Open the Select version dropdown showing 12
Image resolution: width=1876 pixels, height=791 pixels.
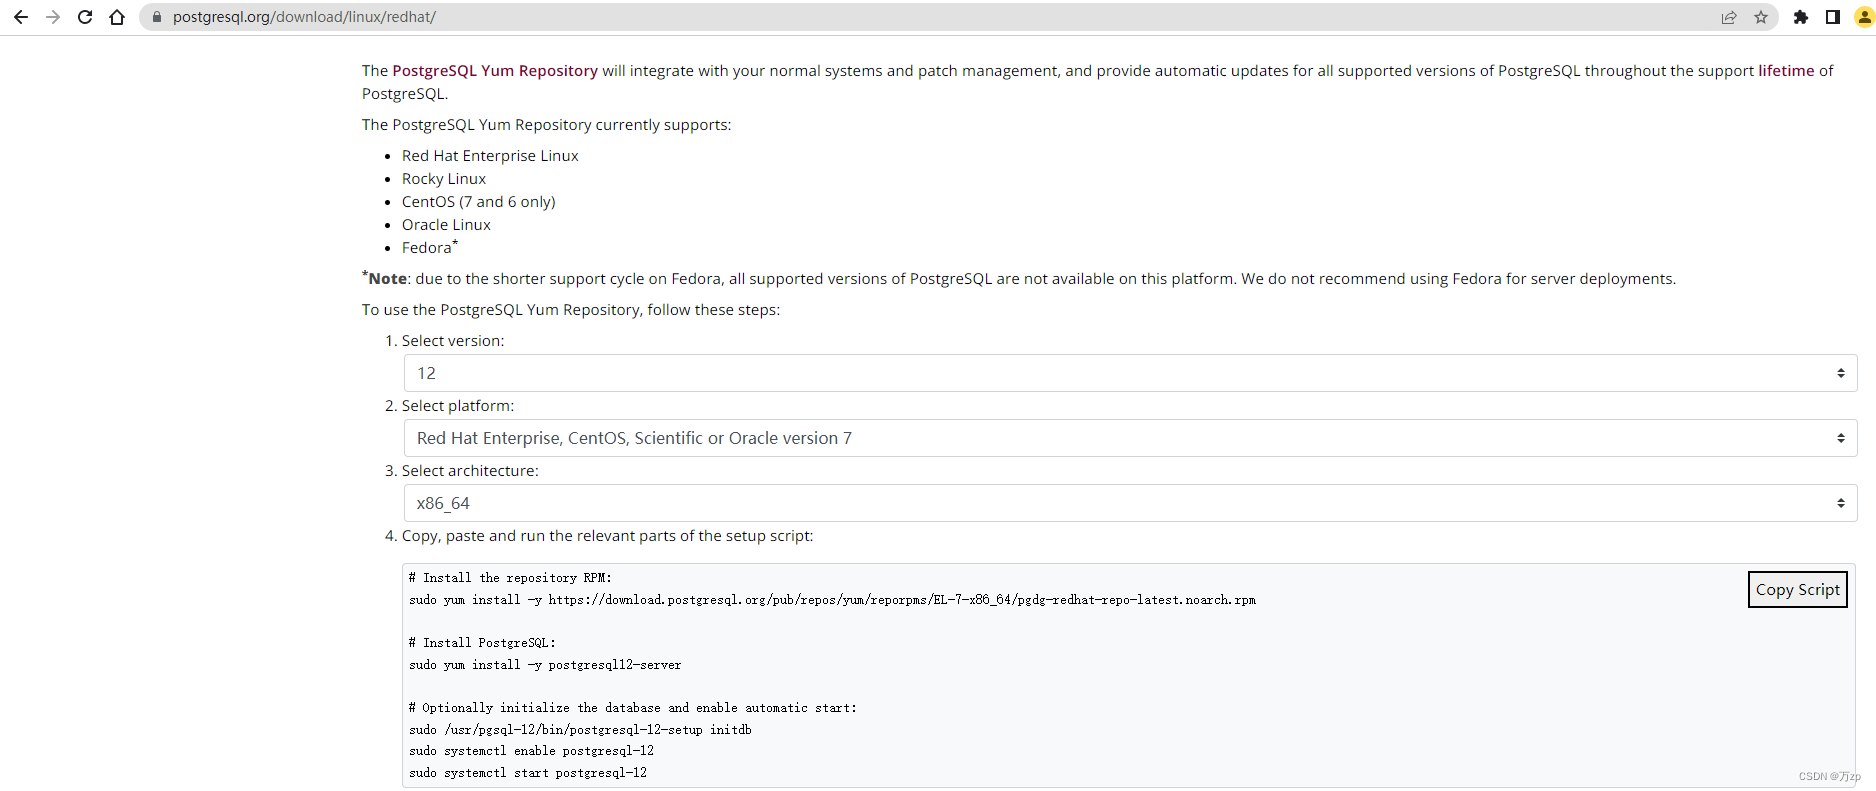[x=1130, y=373]
